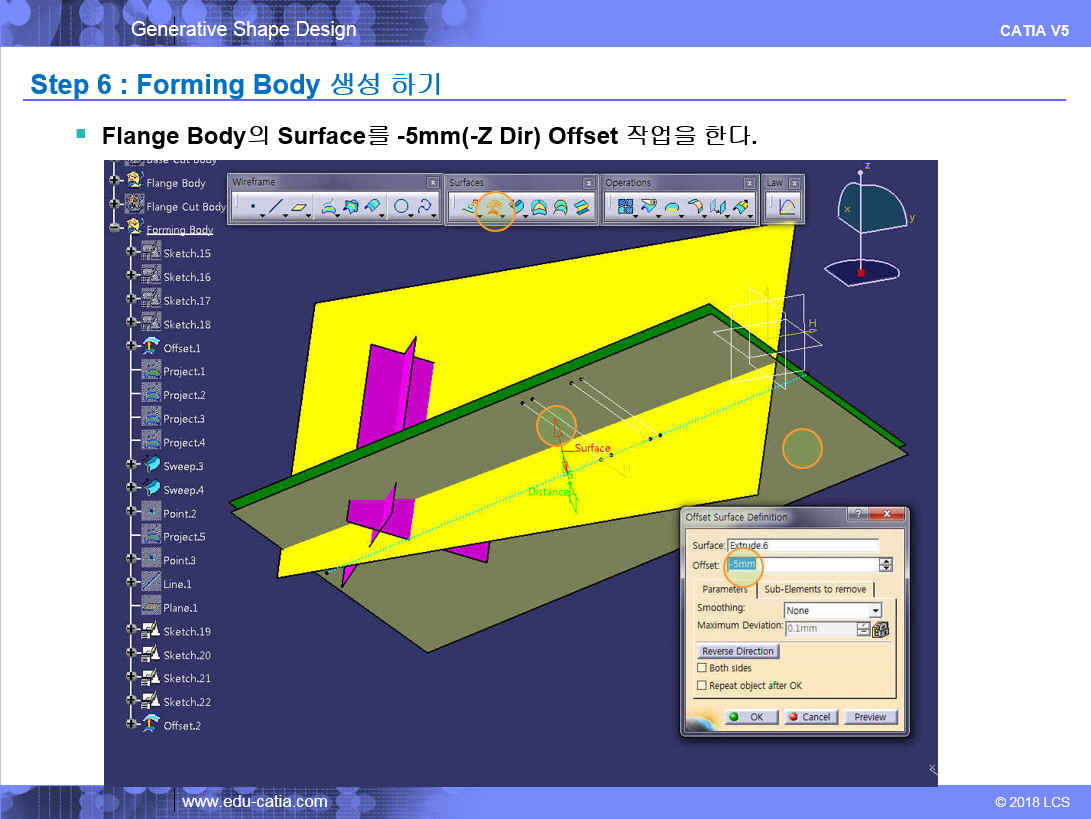Switch to Sub-Elements to remove tab
This screenshot has width=1091, height=819.
coord(814,589)
